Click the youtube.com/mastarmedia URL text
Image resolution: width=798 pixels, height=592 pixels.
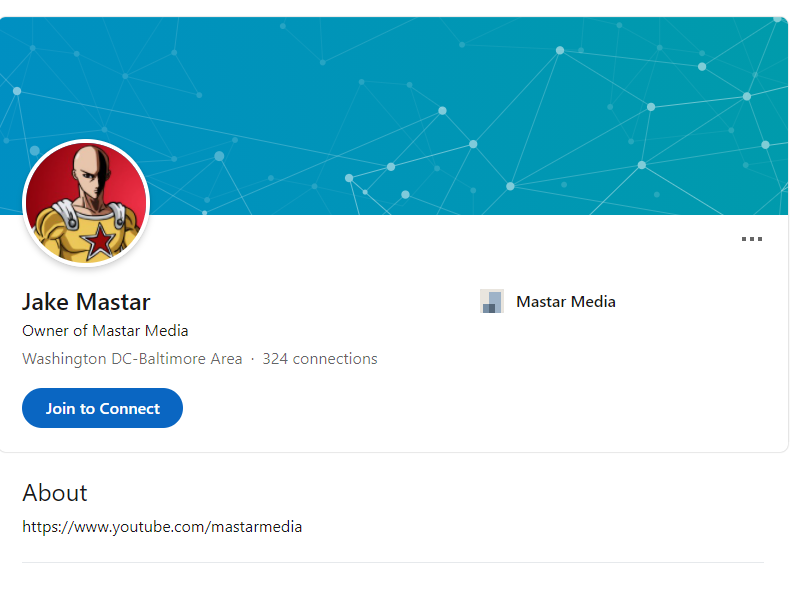(x=162, y=526)
